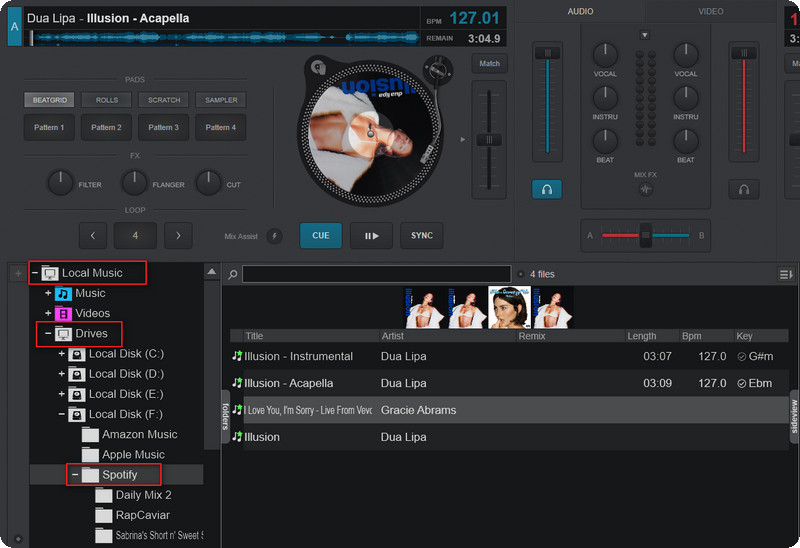800x548 pixels.
Task: Expand Local Disk (C:) node
Action: pyautogui.click(x=61, y=354)
